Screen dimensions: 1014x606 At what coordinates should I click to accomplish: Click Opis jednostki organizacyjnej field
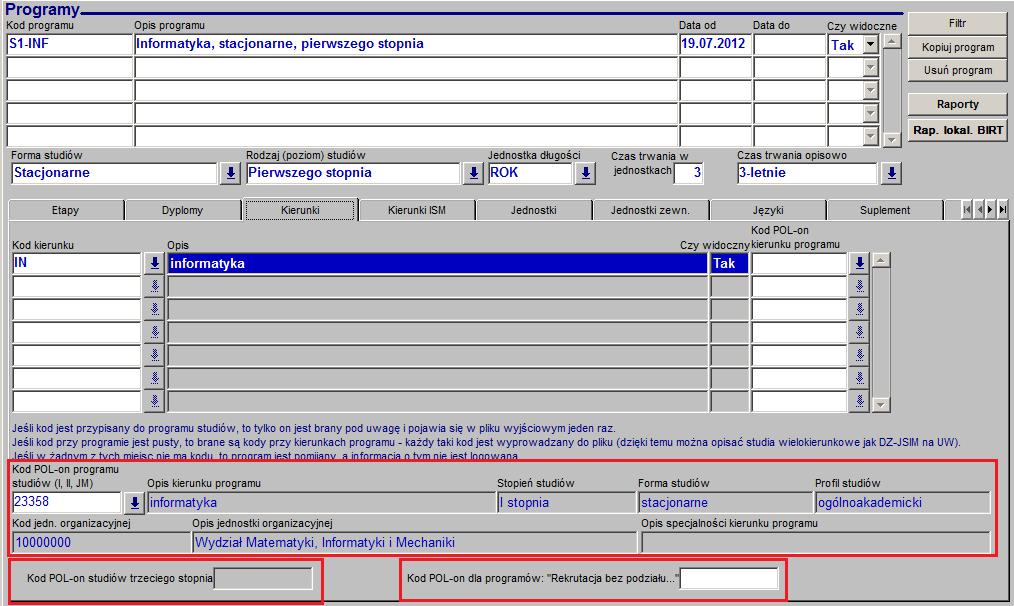[415, 543]
